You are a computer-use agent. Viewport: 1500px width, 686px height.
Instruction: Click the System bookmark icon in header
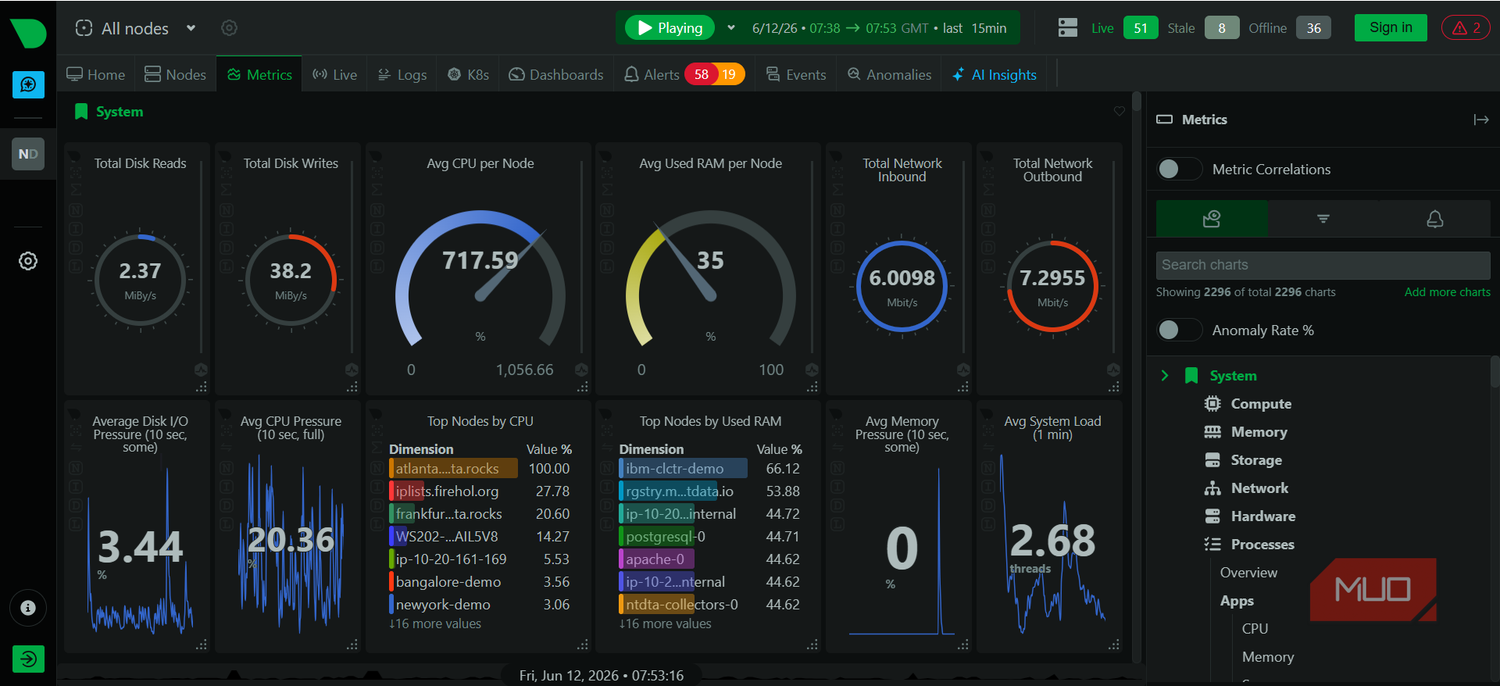click(x=82, y=112)
